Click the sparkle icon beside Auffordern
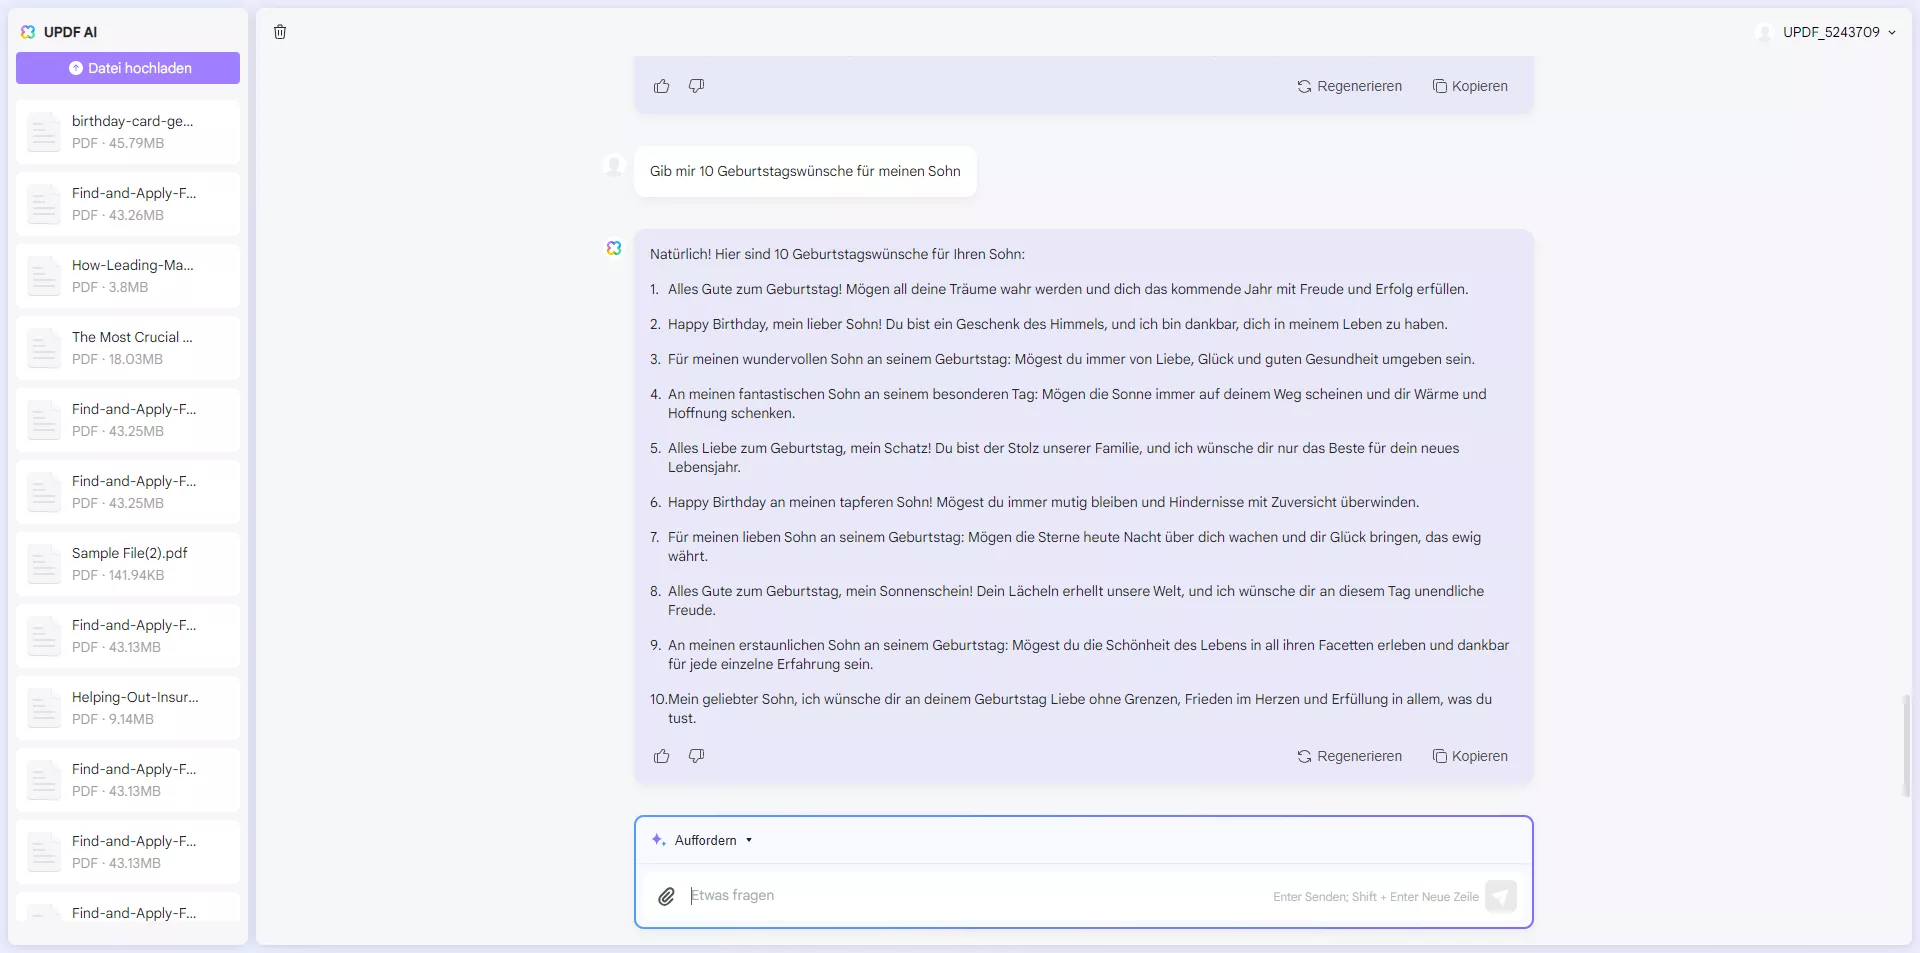Viewport: 1920px width, 953px height. pyautogui.click(x=658, y=840)
